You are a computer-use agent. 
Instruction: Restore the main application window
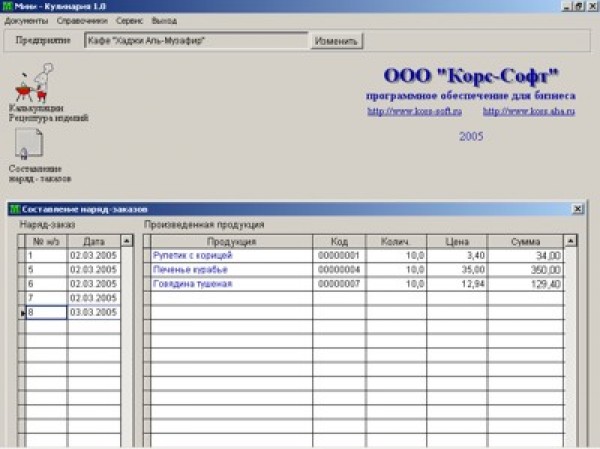tap(579, 6)
